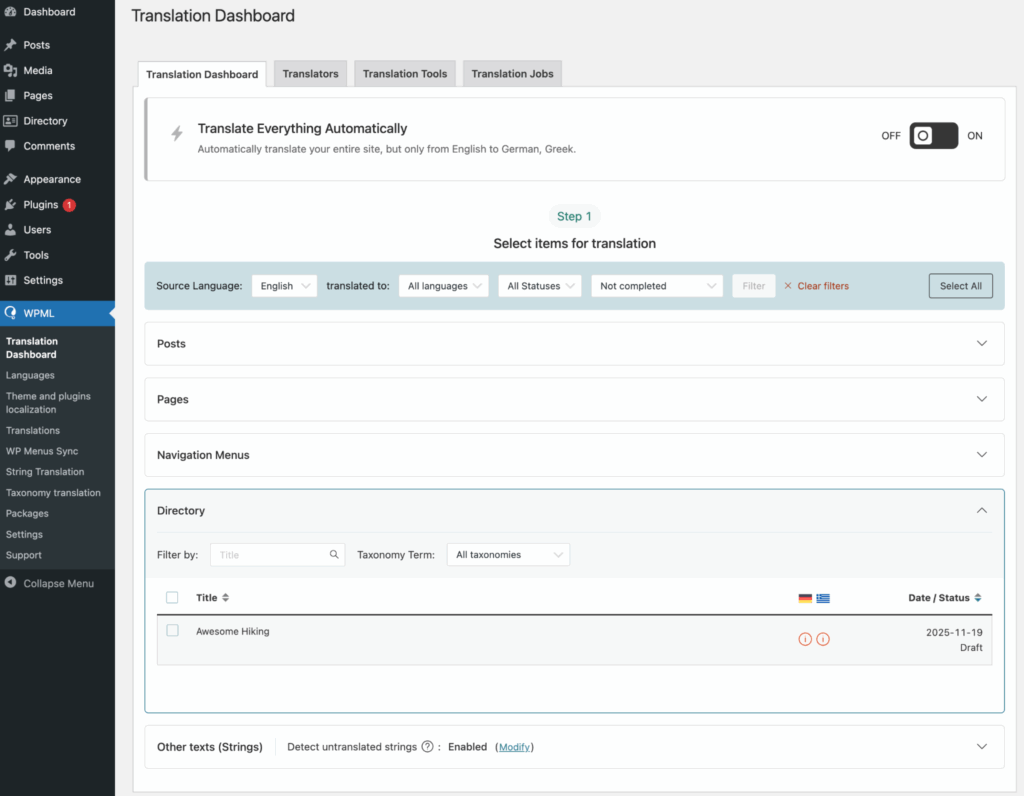Image resolution: width=1024 pixels, height=796 pixels.
Task: Open the All taxonomies dropdown
Action: click(508, 554)
